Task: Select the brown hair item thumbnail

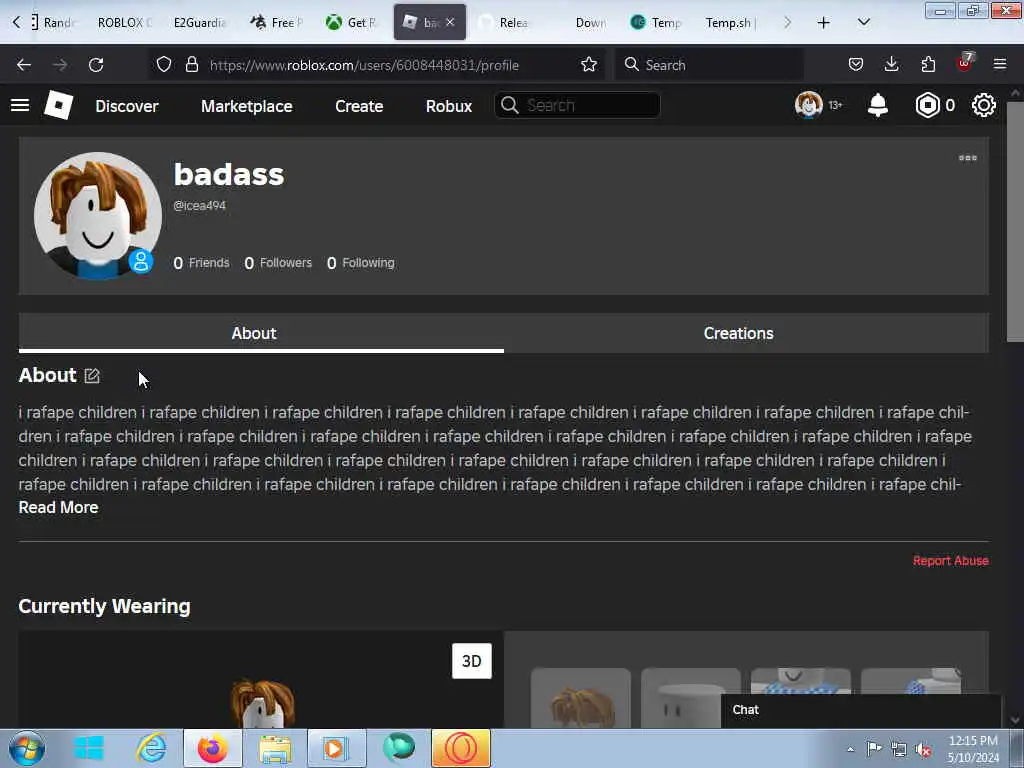Action: 581,698
